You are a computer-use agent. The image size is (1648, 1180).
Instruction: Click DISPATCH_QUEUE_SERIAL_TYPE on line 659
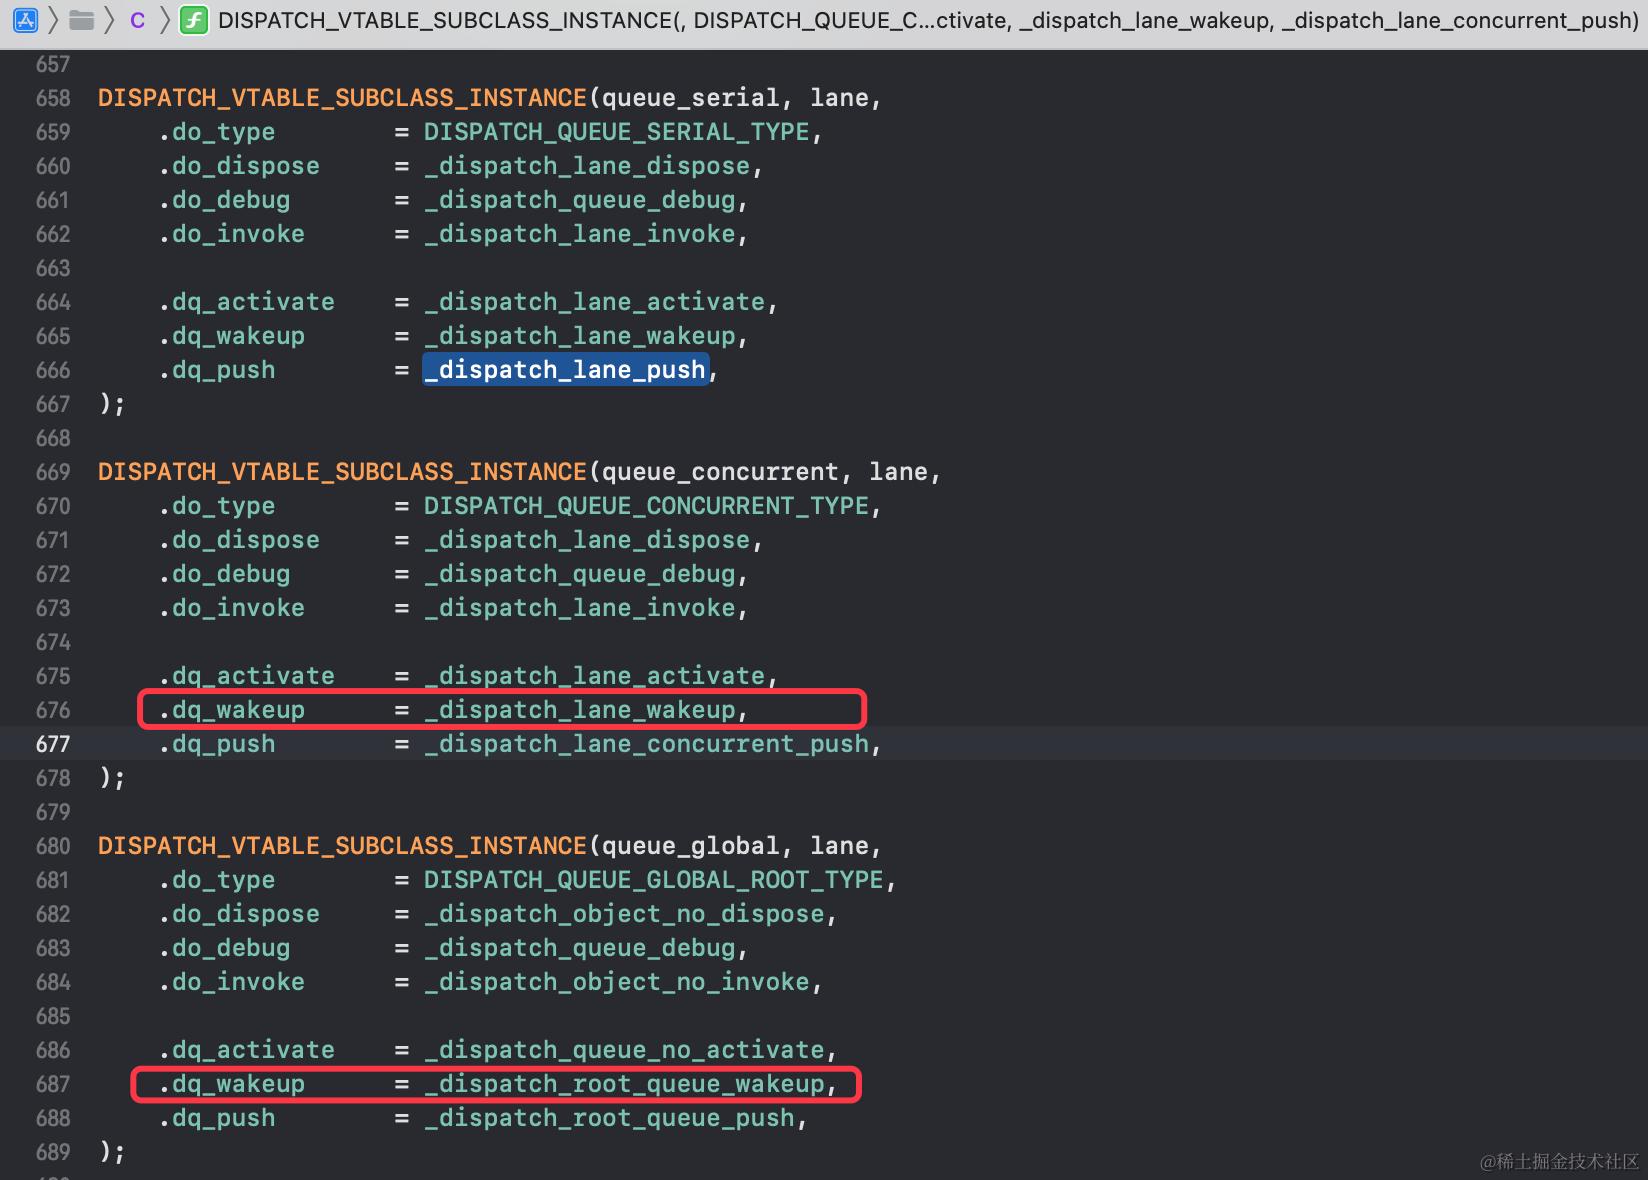tap(616, 132)
